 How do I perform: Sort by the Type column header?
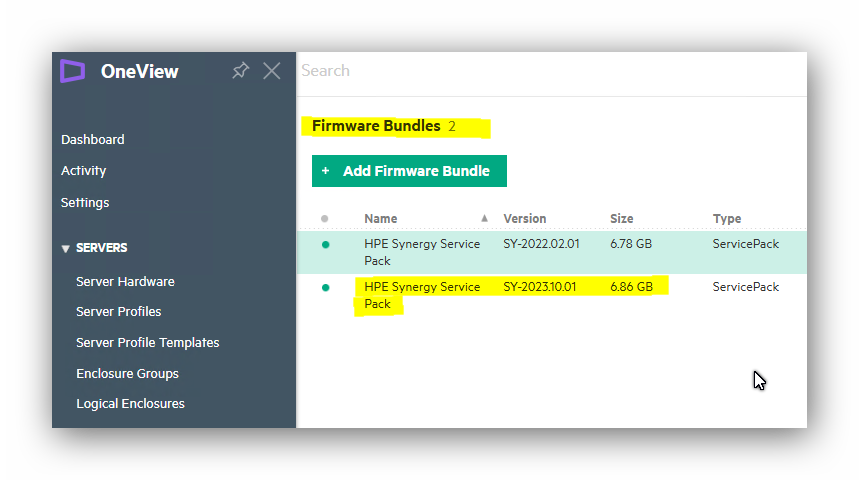pos(727,219)
